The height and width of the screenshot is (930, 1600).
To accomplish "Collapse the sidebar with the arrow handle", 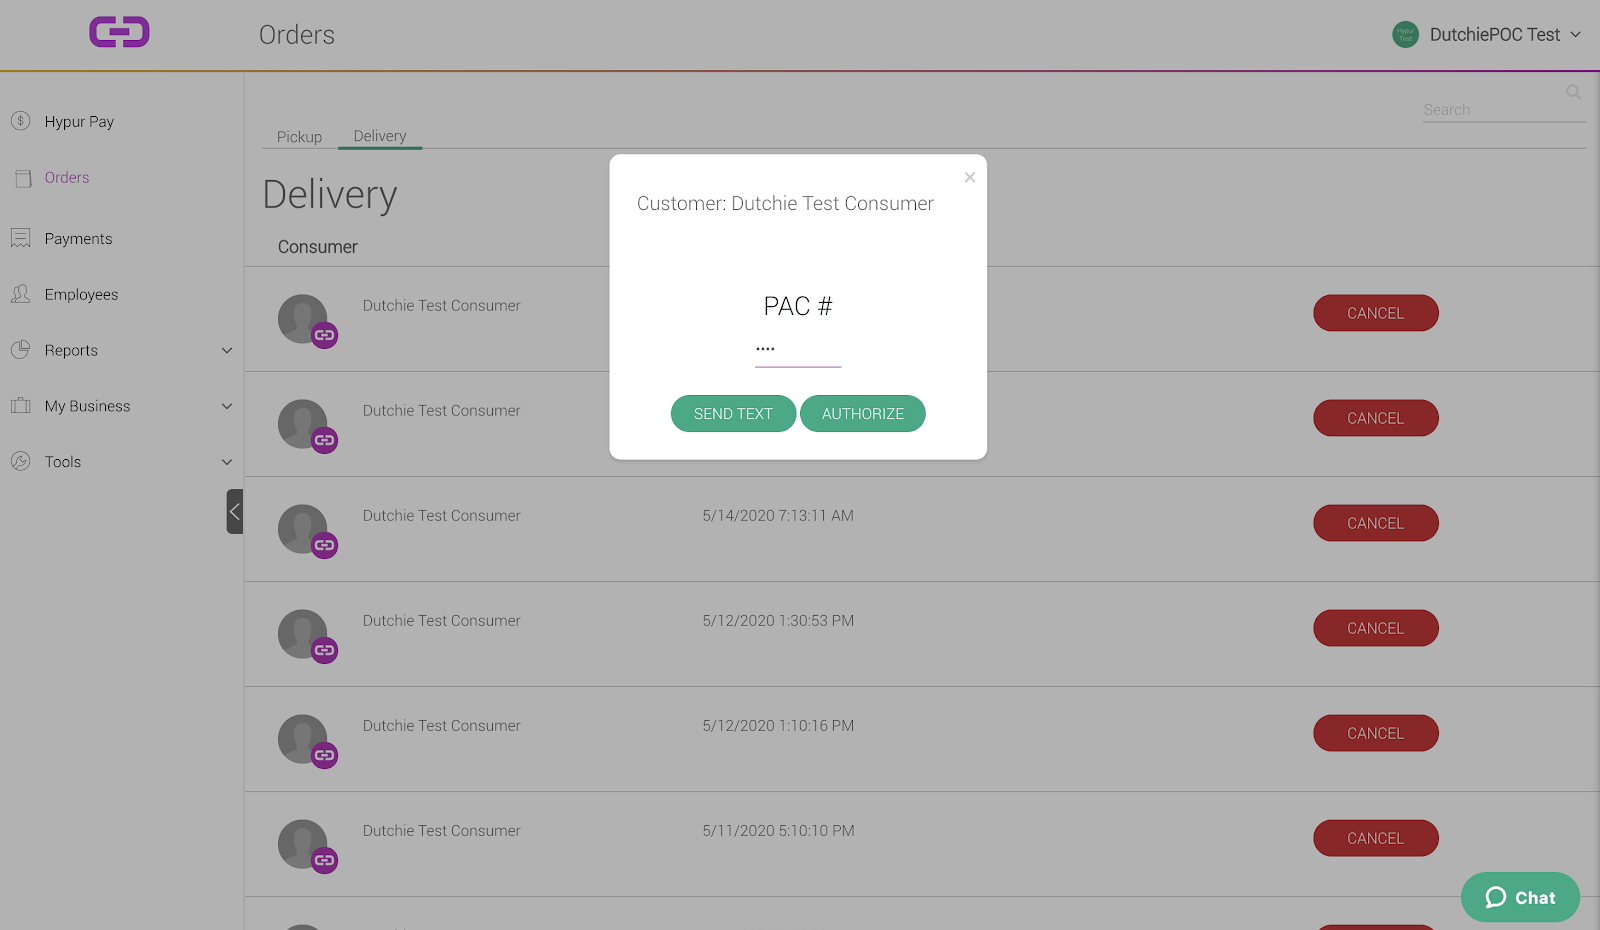I will pos(235,511).
